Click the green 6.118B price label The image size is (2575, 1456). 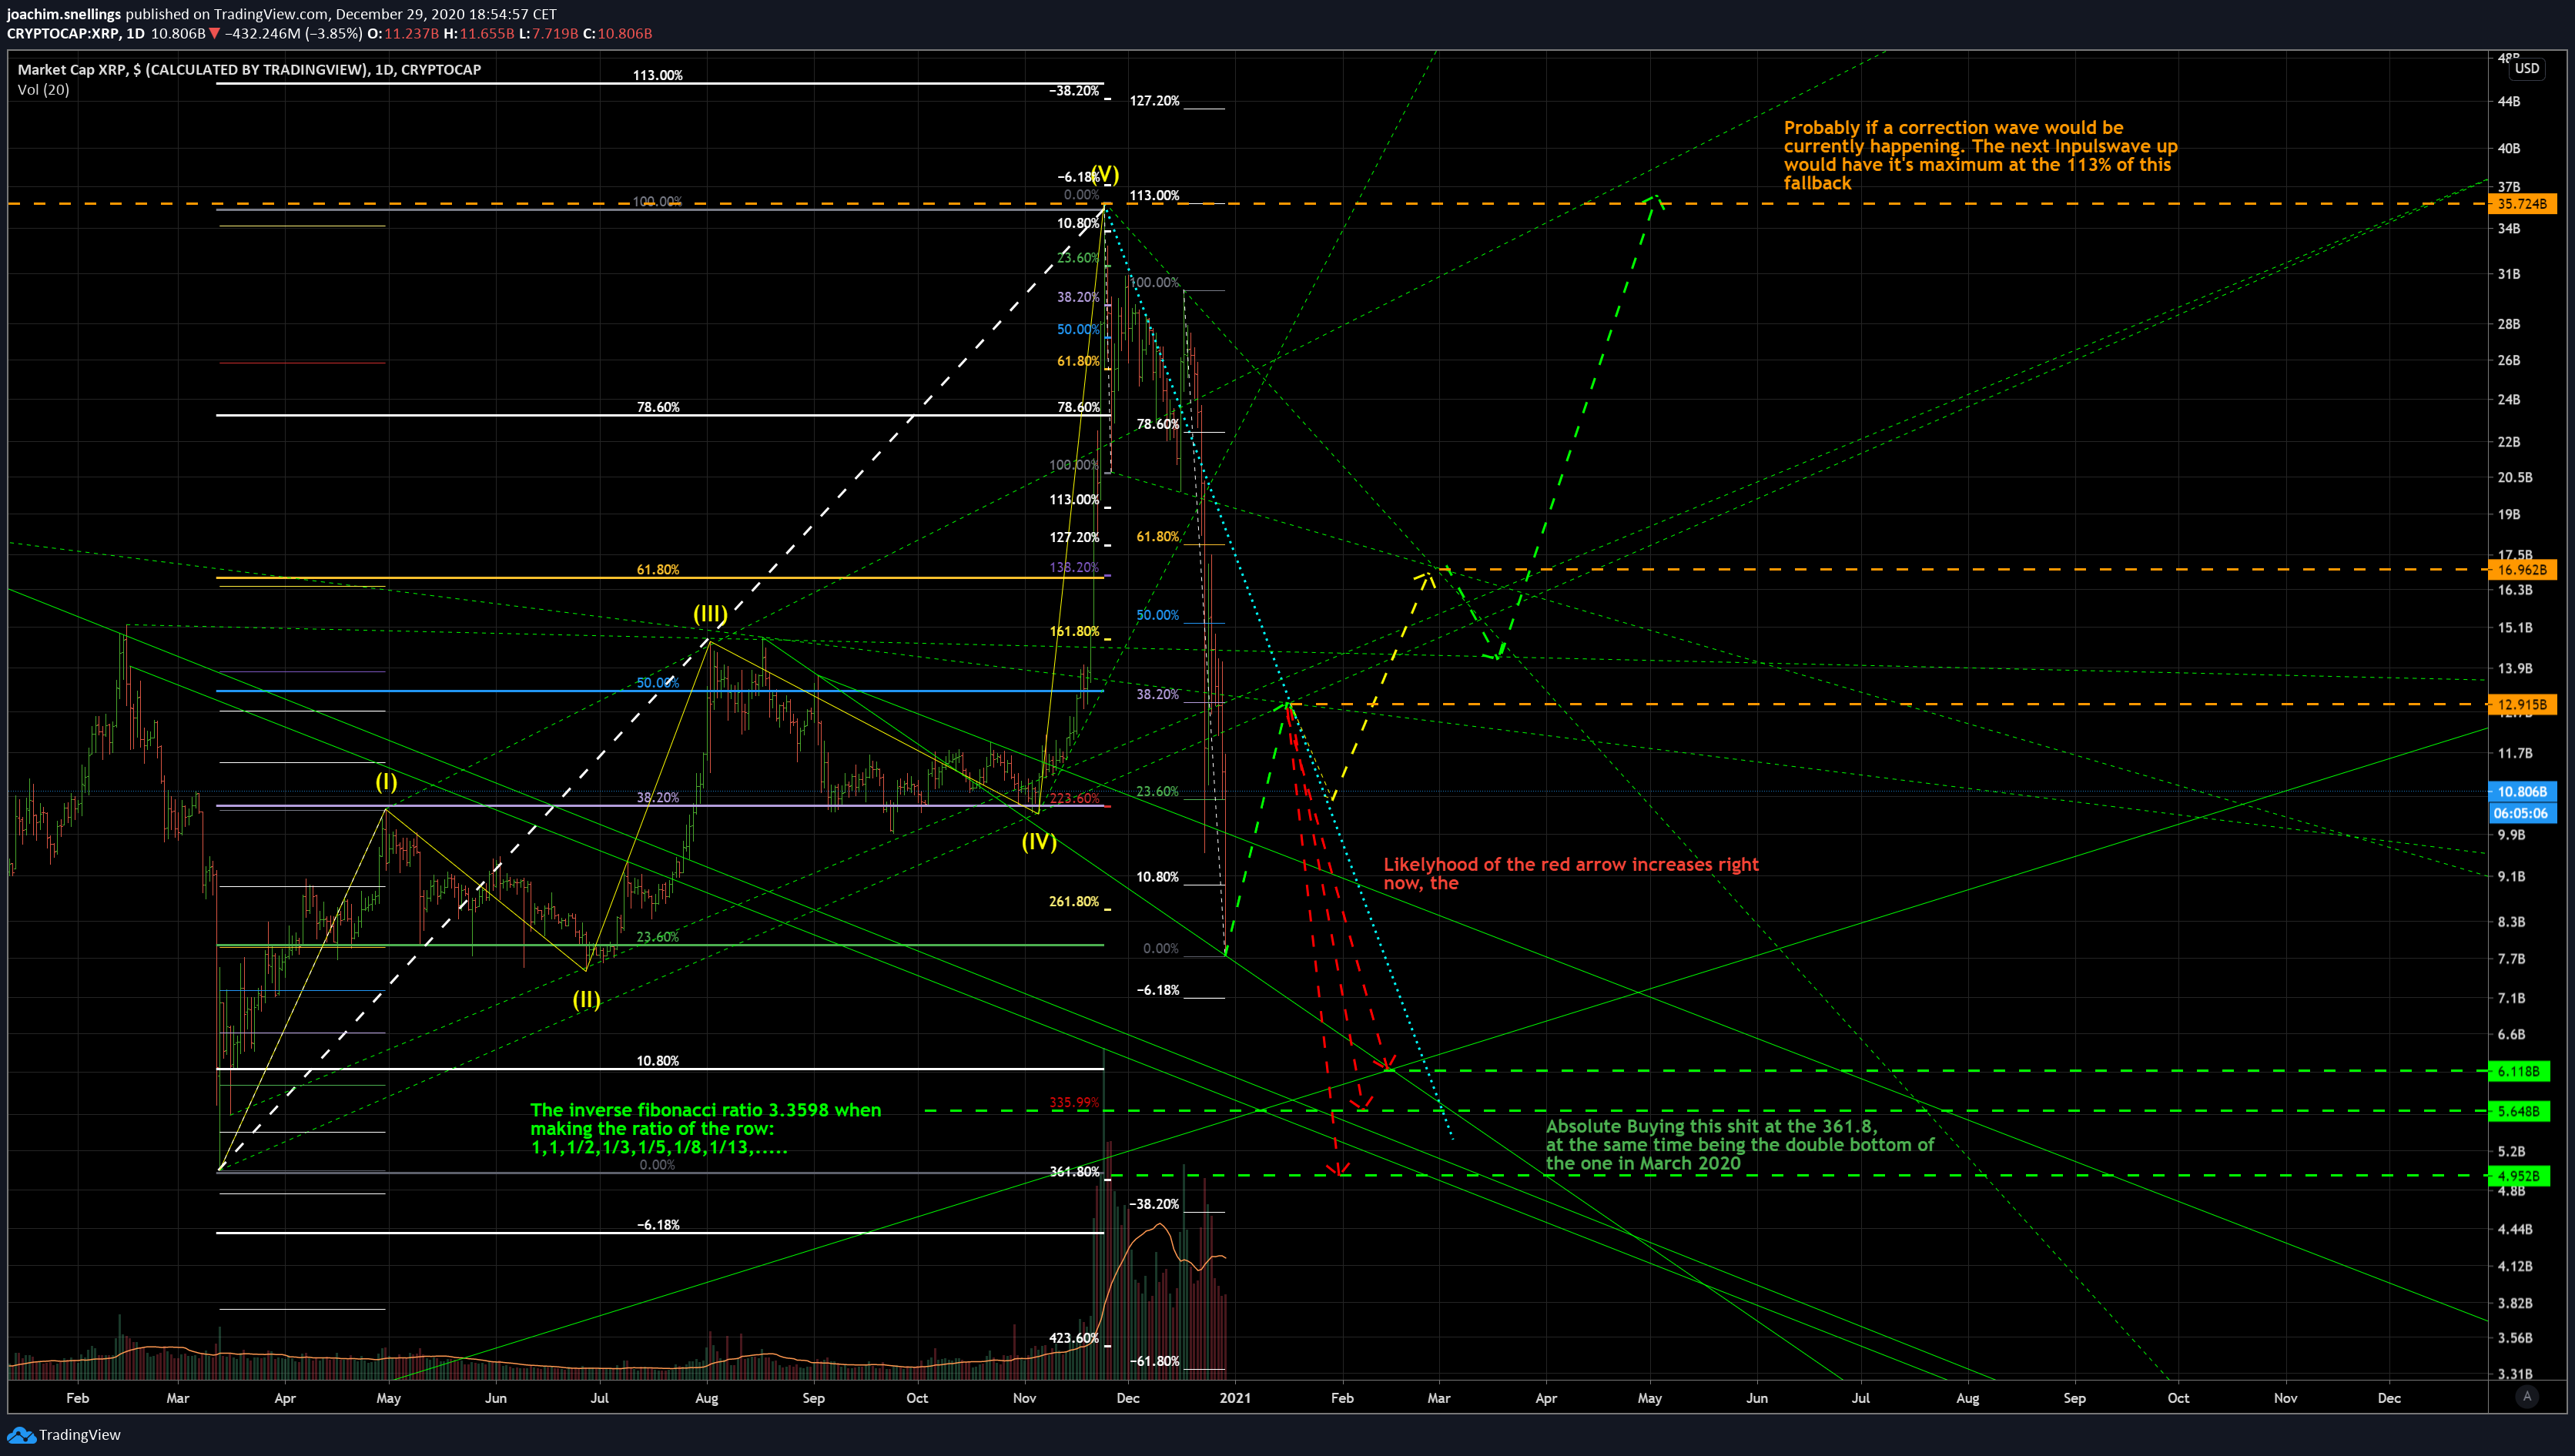[2518, 1071]
